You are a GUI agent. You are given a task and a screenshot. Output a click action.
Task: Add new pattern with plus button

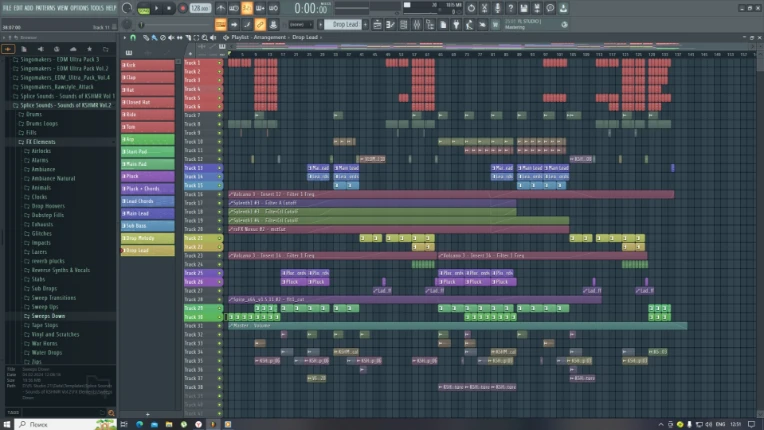(x=365, y=24)
